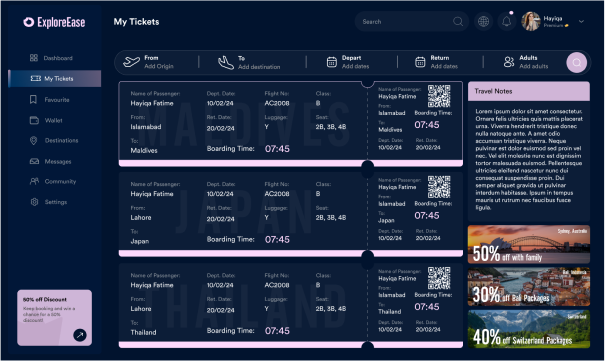The image size is (605, 361).
Task: Open the 40% off Switzerland Packages offer
Action: [x=529, y=329]
